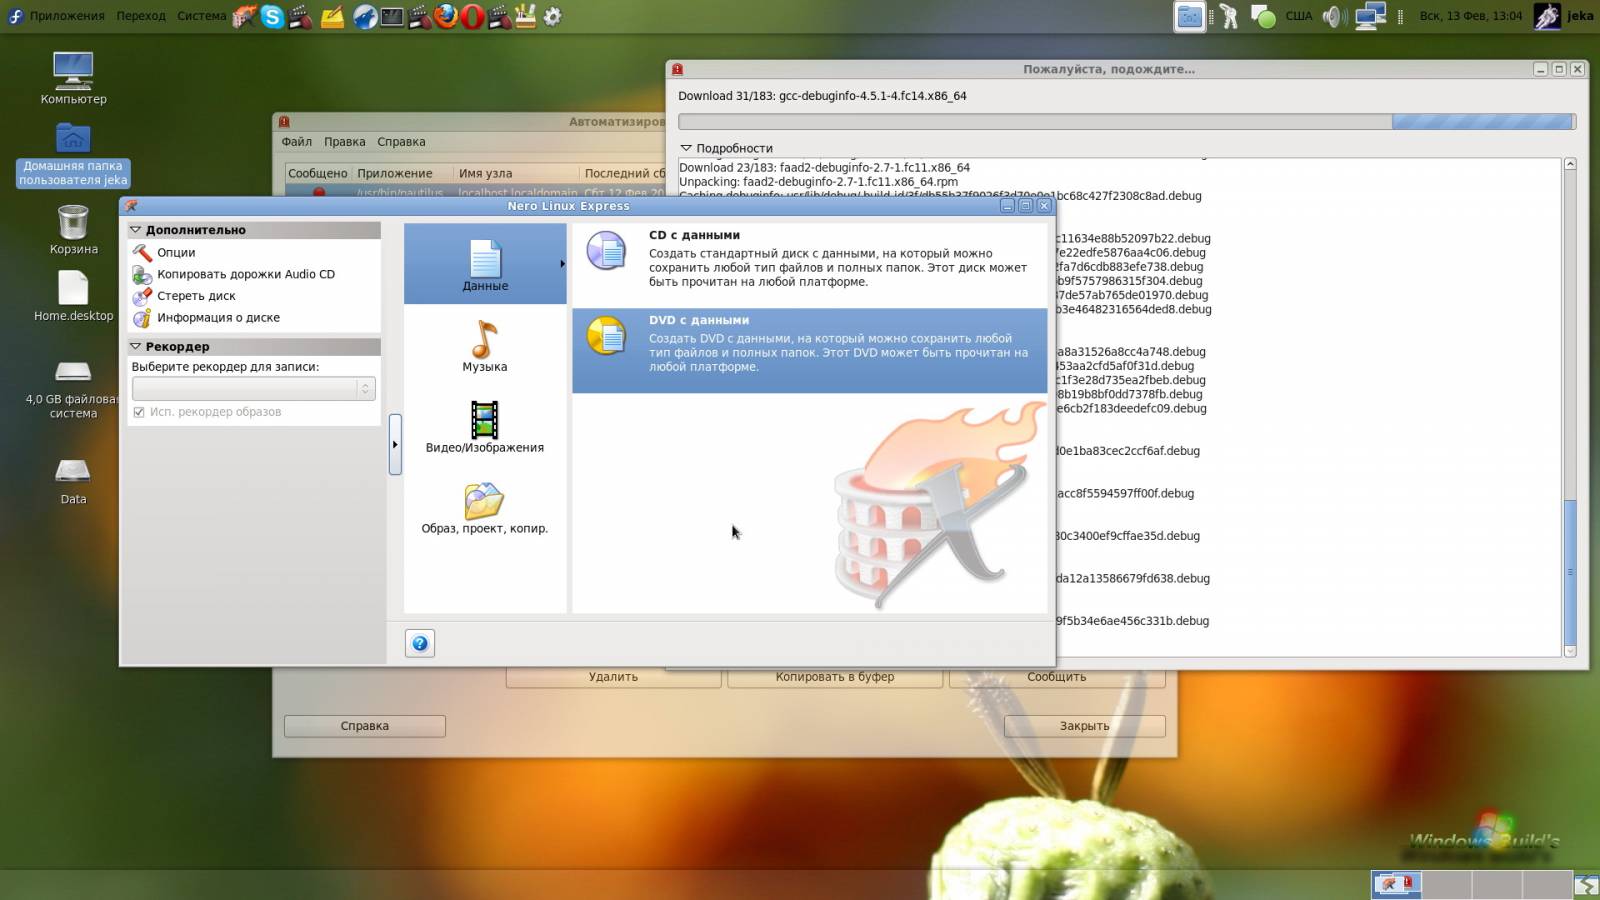Click the scrollbar down arrow in details log

click(1570, 651)
